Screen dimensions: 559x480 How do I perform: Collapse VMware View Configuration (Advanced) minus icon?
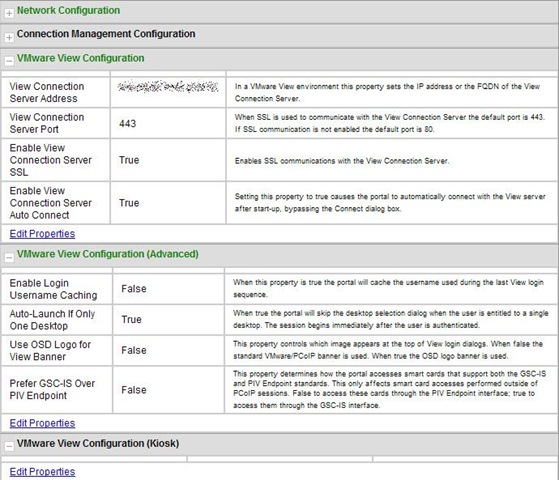pos(9,257)
